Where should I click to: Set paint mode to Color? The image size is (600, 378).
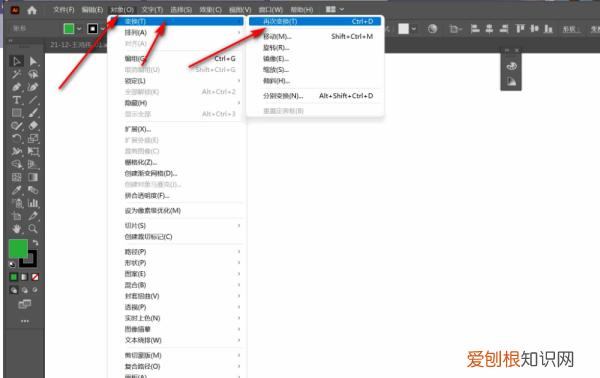14,277
